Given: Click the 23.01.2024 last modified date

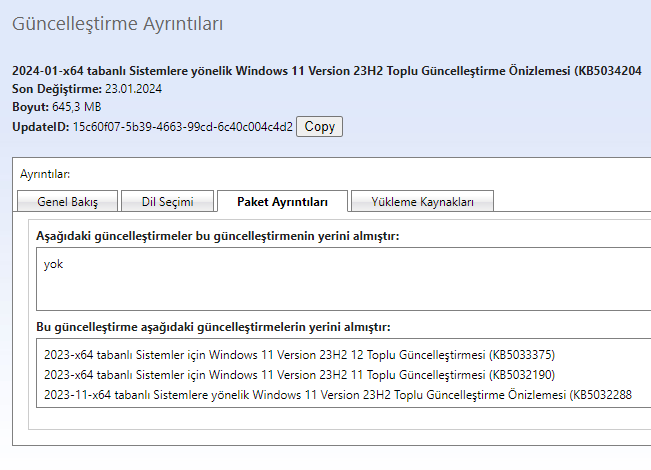Looking at the screenshot, I should tap(133, 89).
